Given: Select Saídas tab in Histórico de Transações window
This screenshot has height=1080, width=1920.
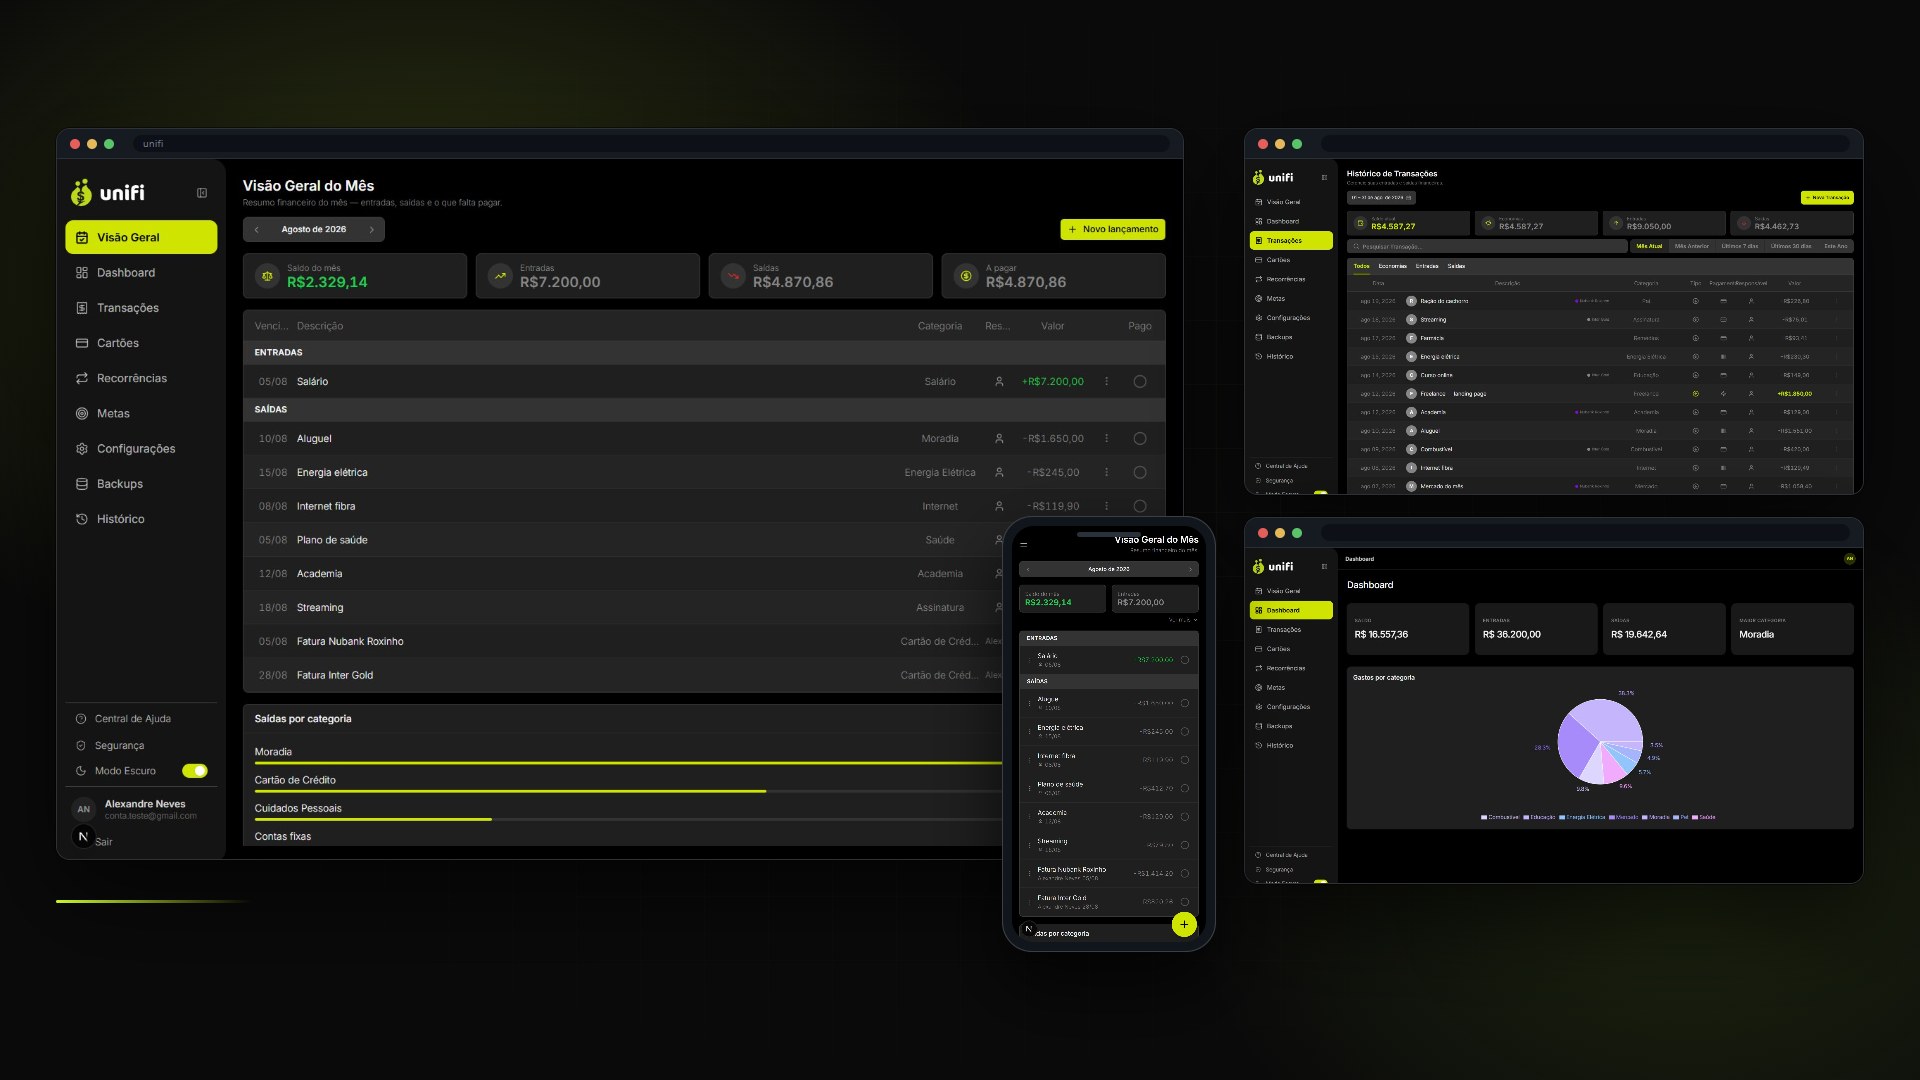Looking at the screenshot, I should 1456,267.
